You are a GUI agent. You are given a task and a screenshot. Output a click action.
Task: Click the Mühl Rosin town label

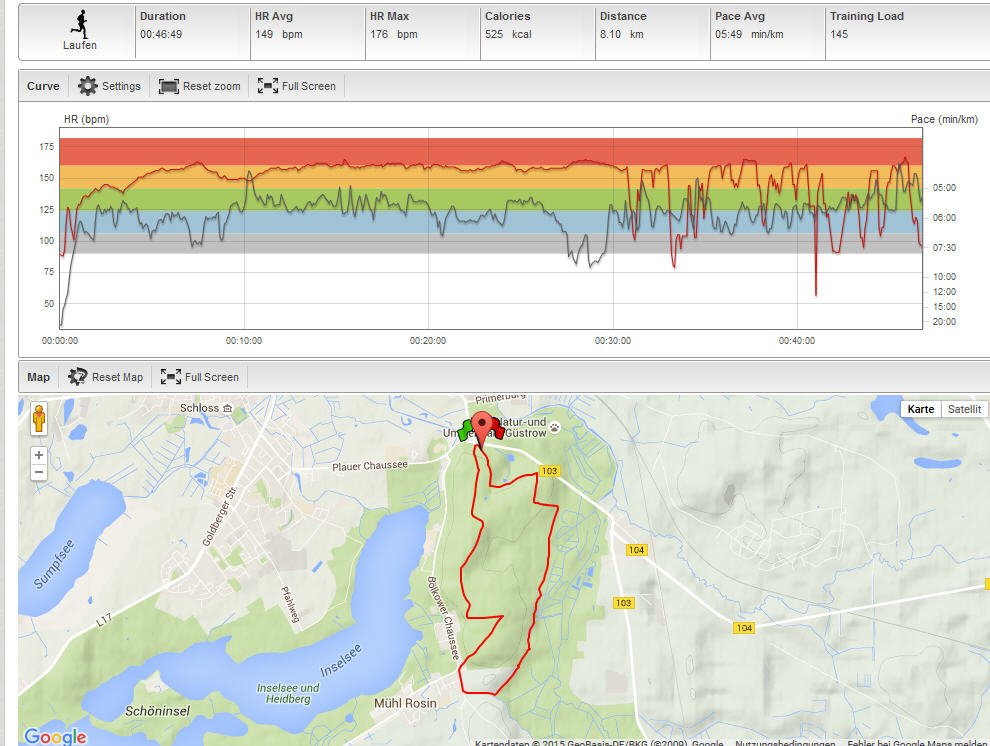coord(405,703)
